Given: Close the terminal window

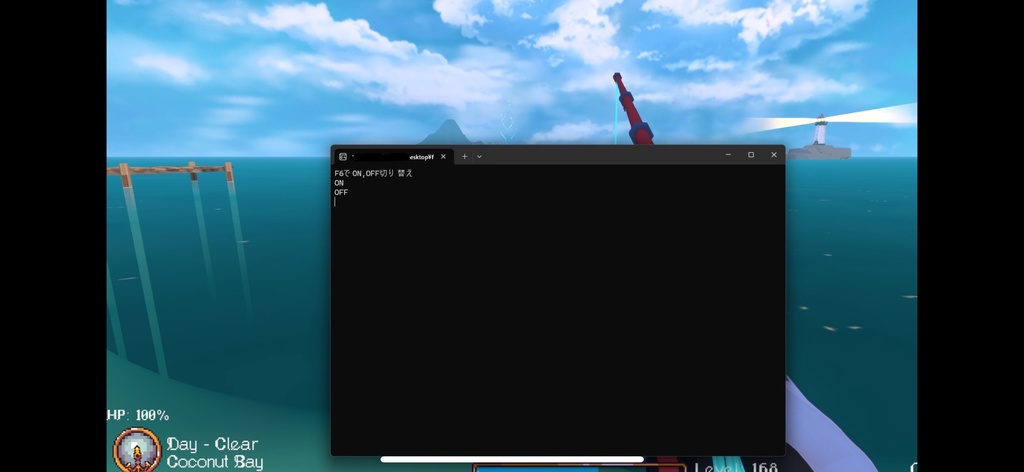Looking at the screenshot, I should click(774, 155).
